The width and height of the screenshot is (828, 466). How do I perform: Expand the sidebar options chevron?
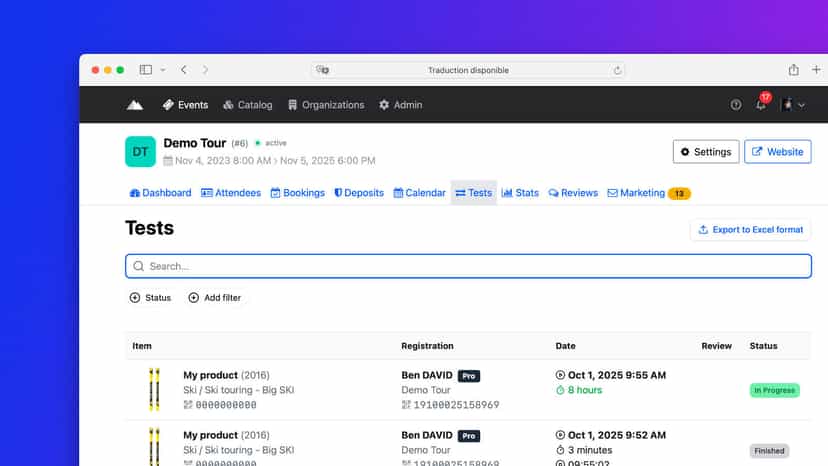pos(163,70)
